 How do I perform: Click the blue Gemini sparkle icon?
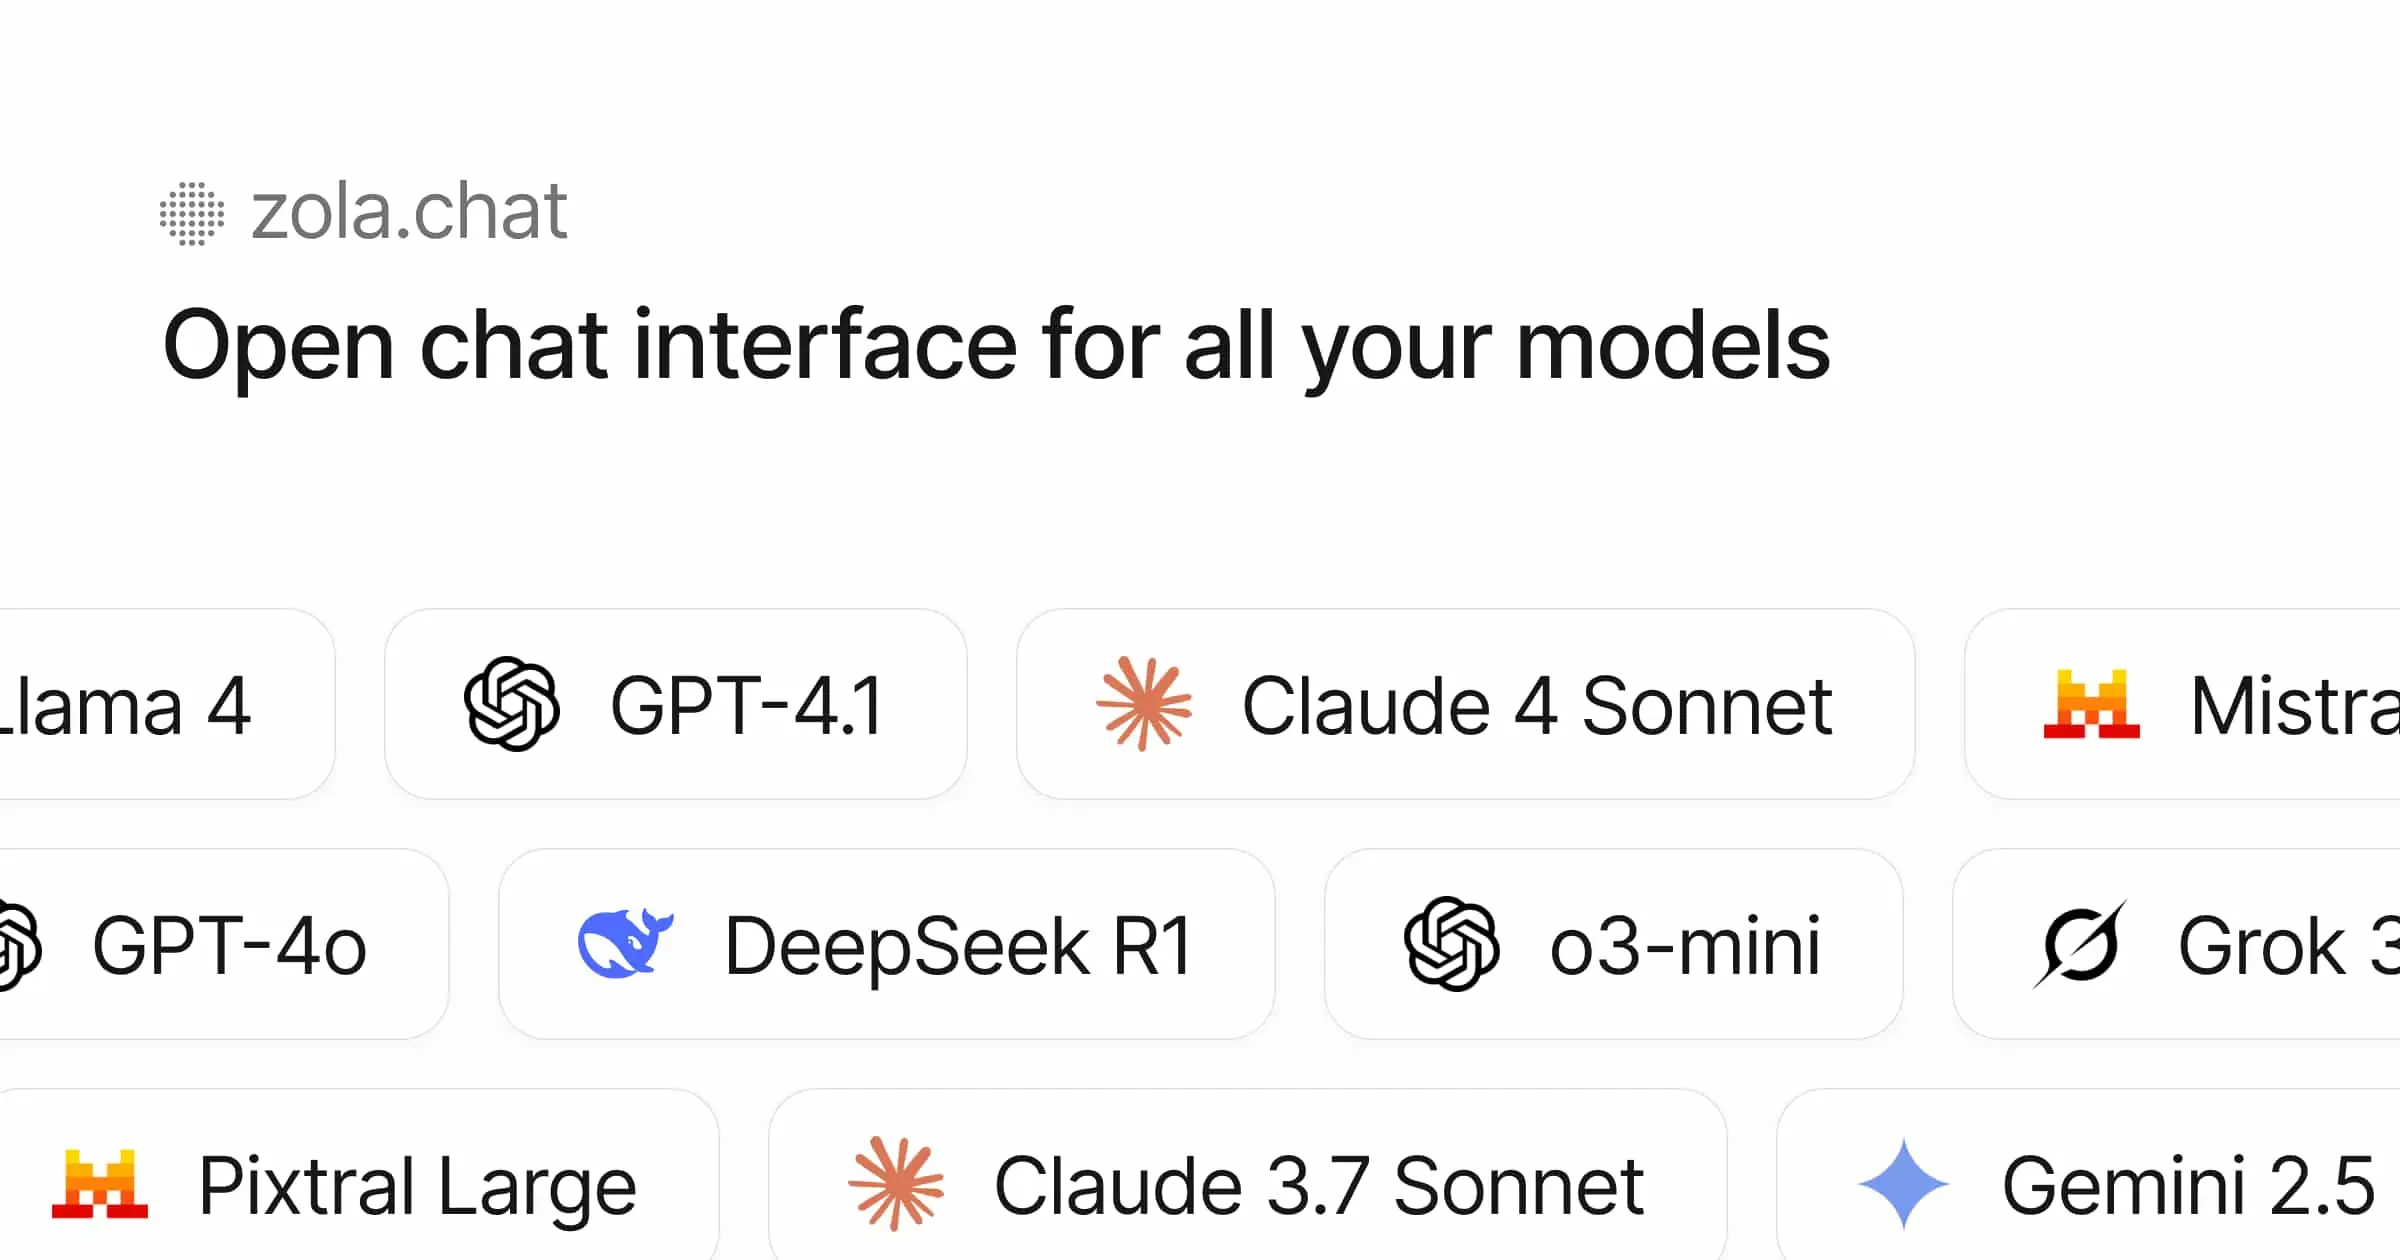pyautogui.click(x=1903, y=1184)
